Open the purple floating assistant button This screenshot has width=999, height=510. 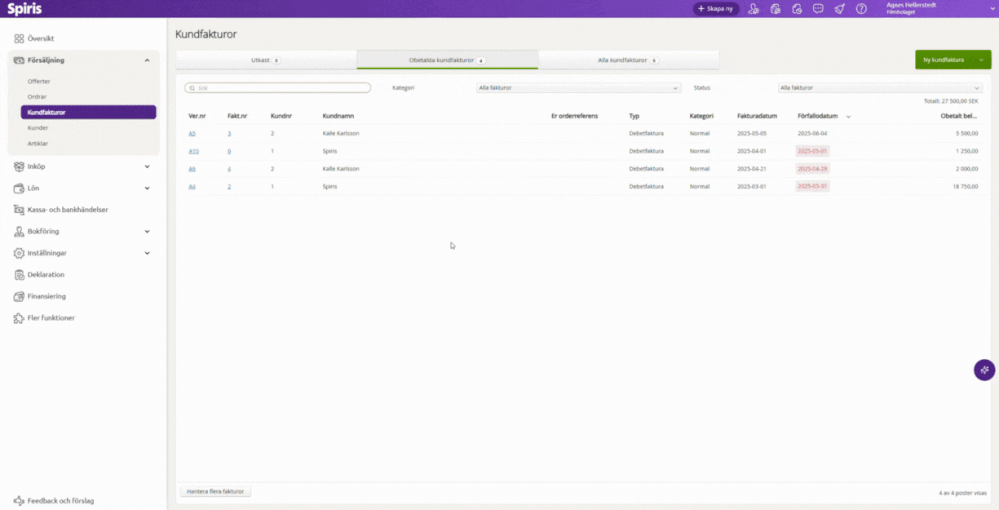984,370
